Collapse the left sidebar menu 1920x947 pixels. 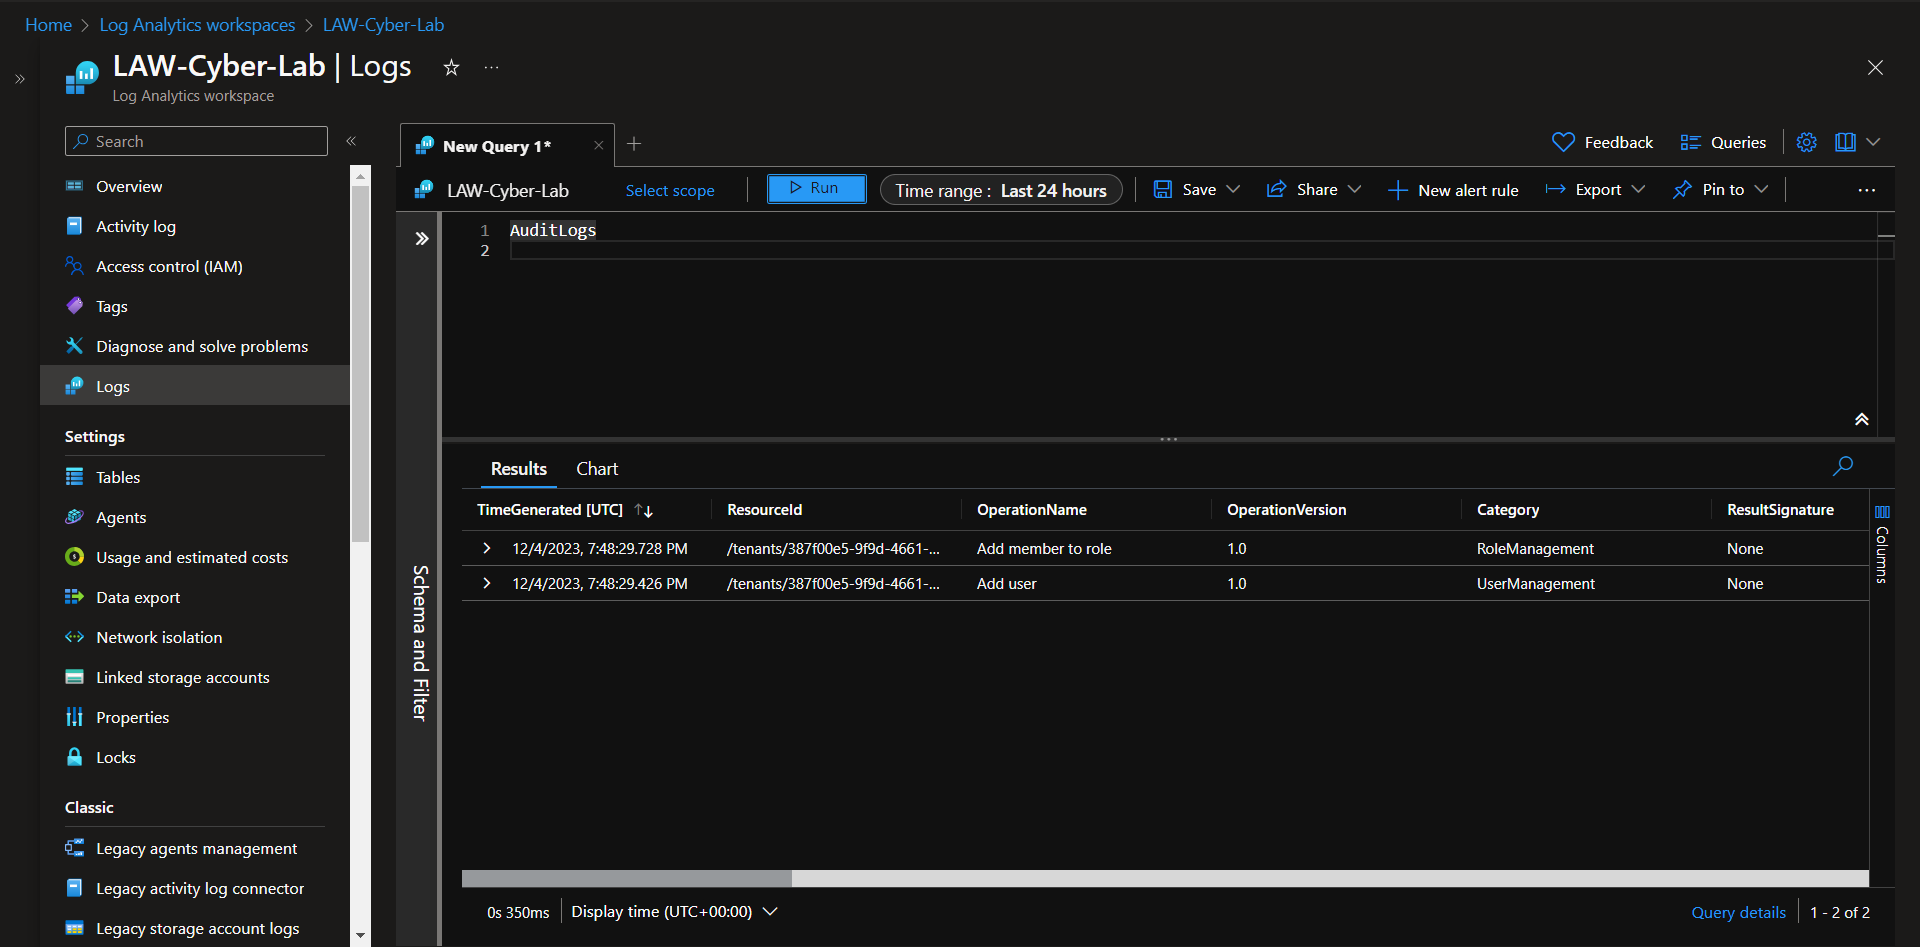[351, 141]
